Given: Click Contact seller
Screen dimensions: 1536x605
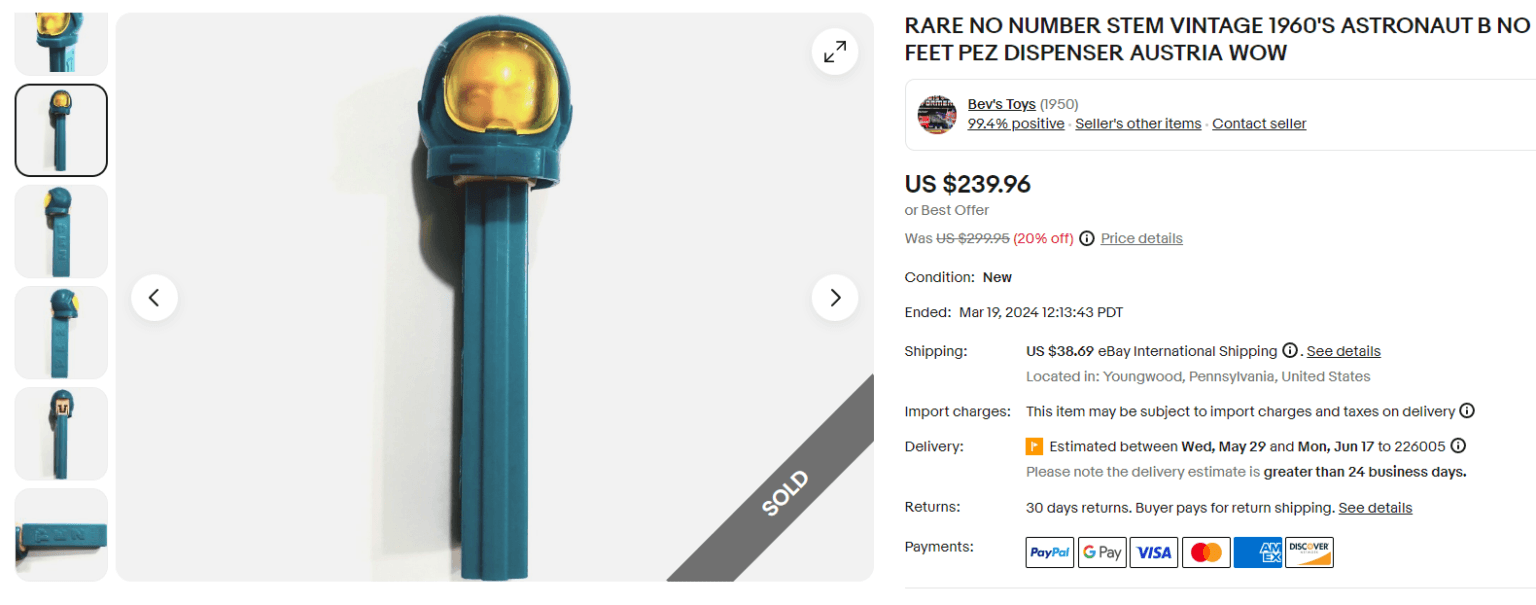Looking at the screenshot, I should (x=1259, y=123).
